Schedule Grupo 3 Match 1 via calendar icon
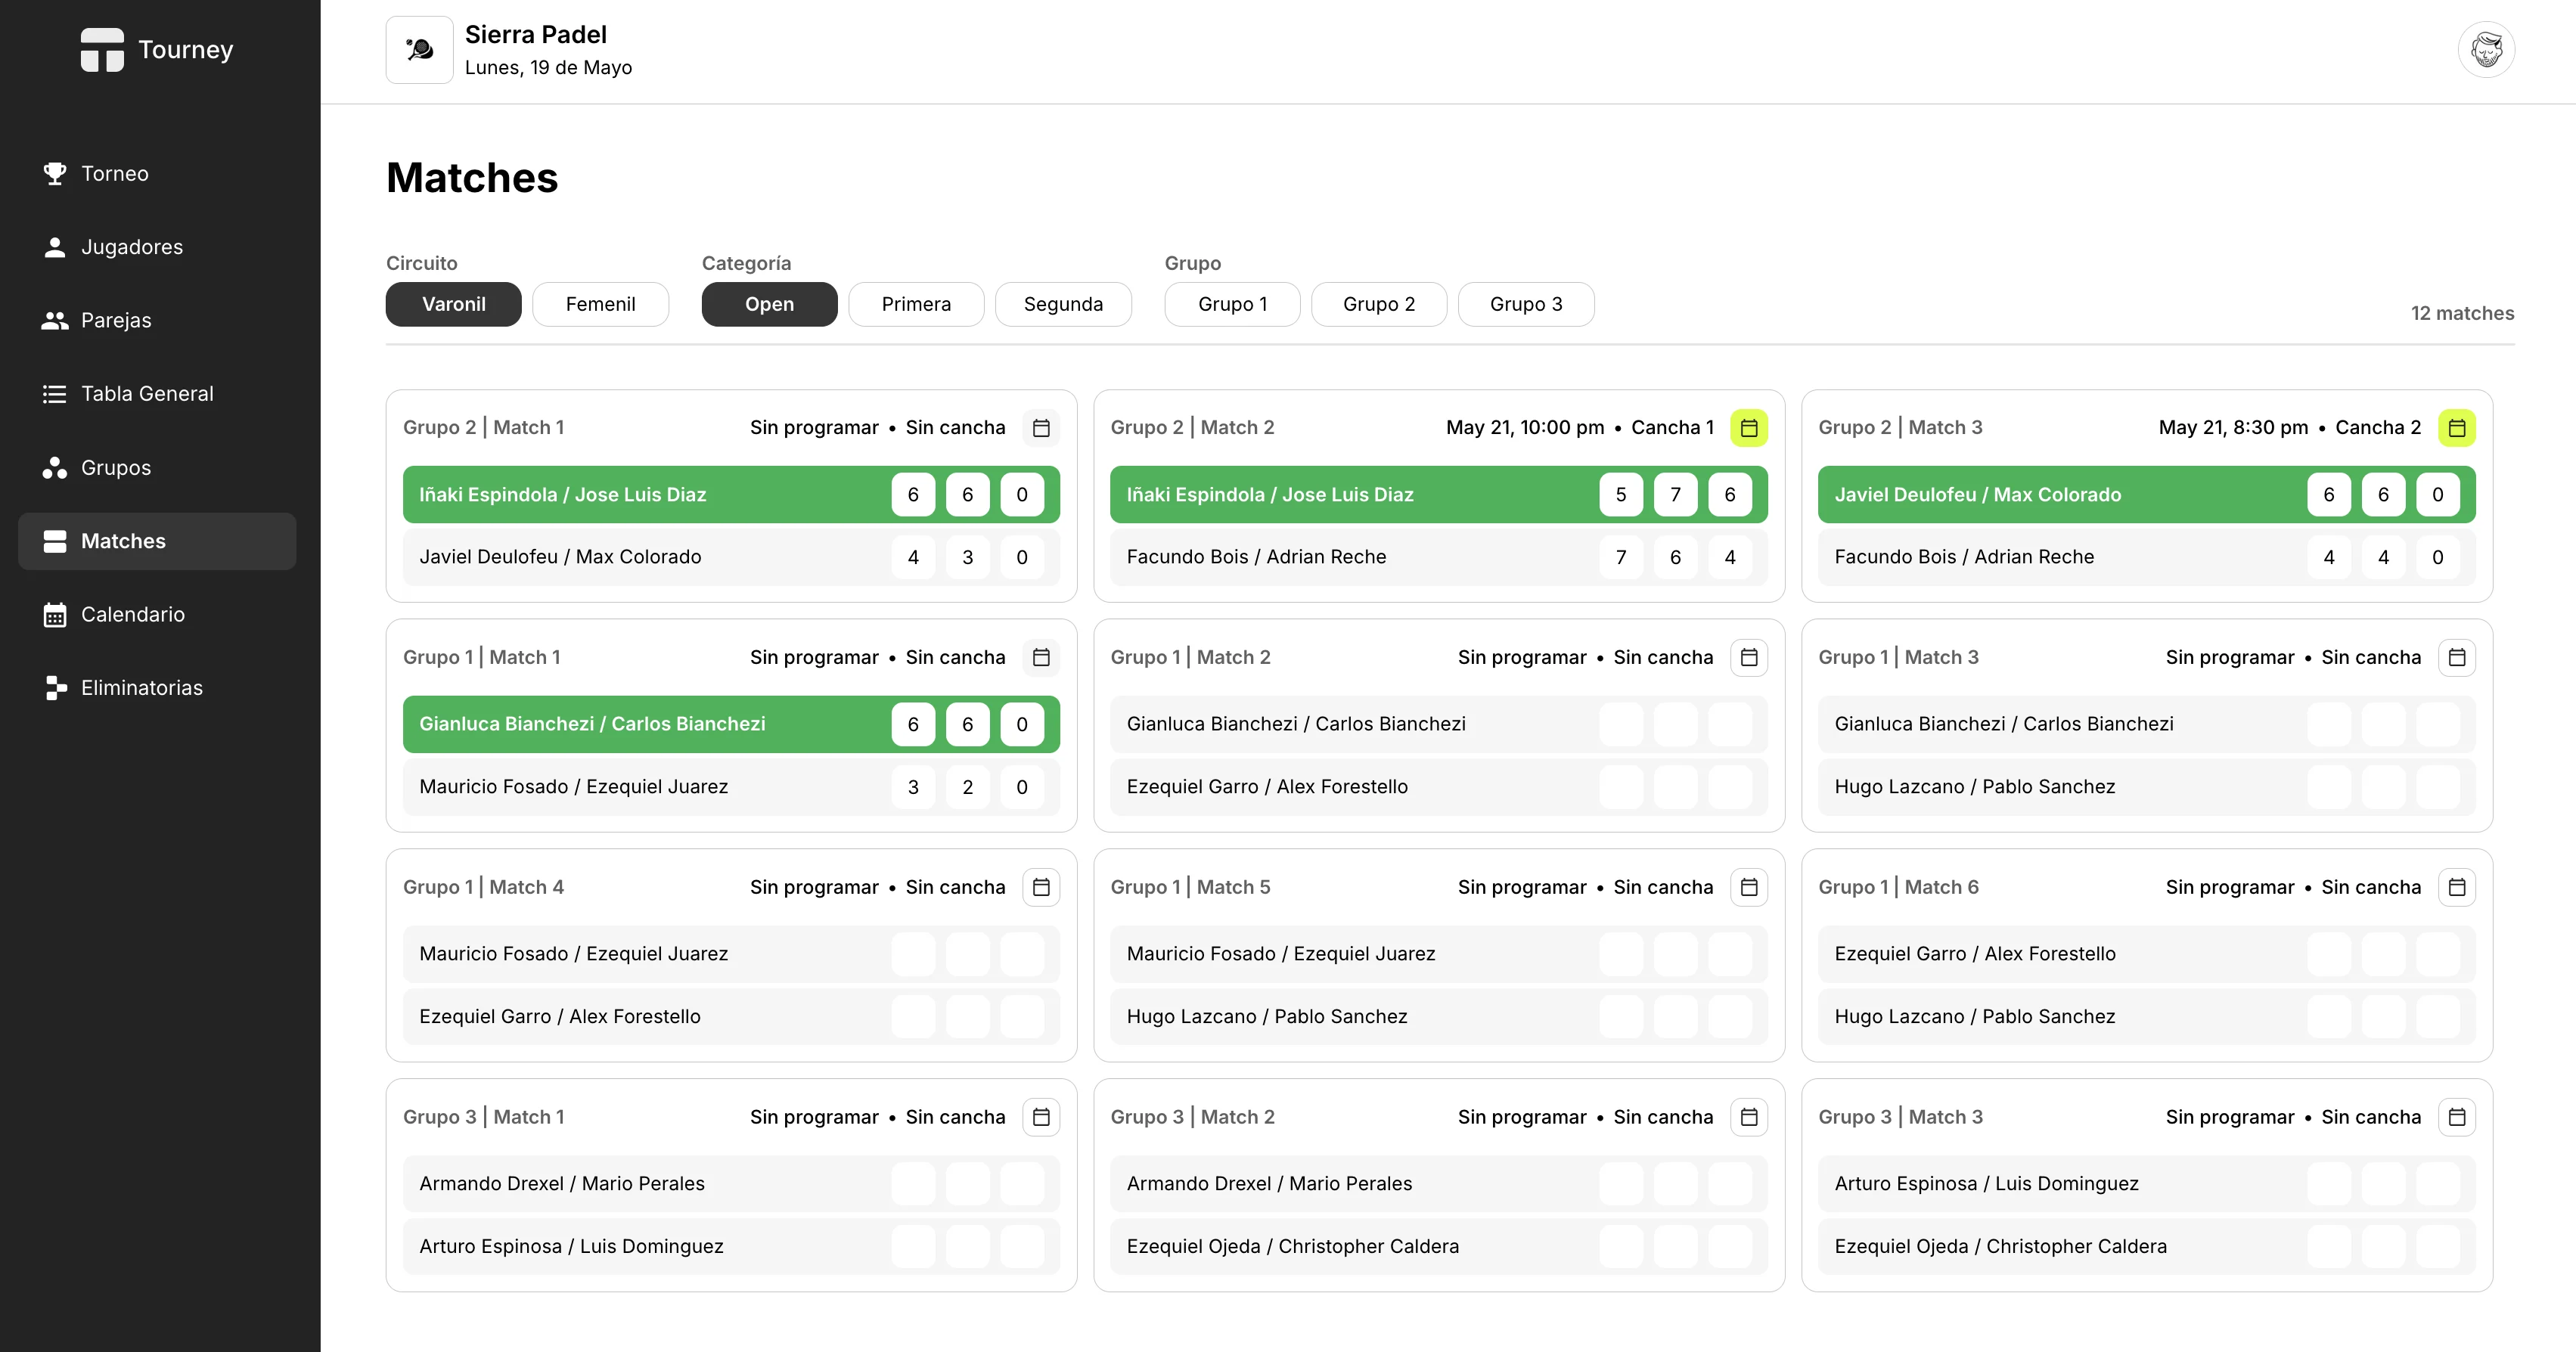2576x1352 pixels. 1041,1117
